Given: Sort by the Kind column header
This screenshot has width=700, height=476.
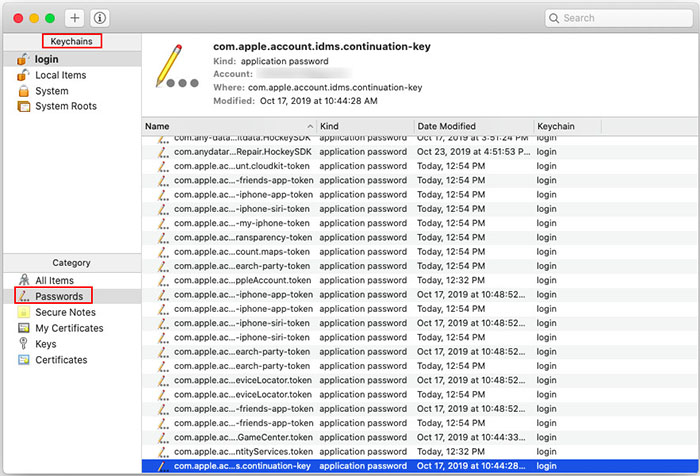Looking at the screenshot, I should (x=365, y=126).
